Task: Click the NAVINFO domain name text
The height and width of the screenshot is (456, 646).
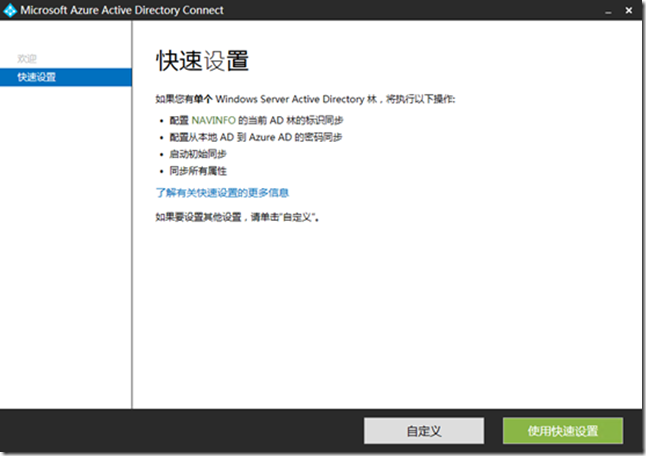Action: coord(213,120)
